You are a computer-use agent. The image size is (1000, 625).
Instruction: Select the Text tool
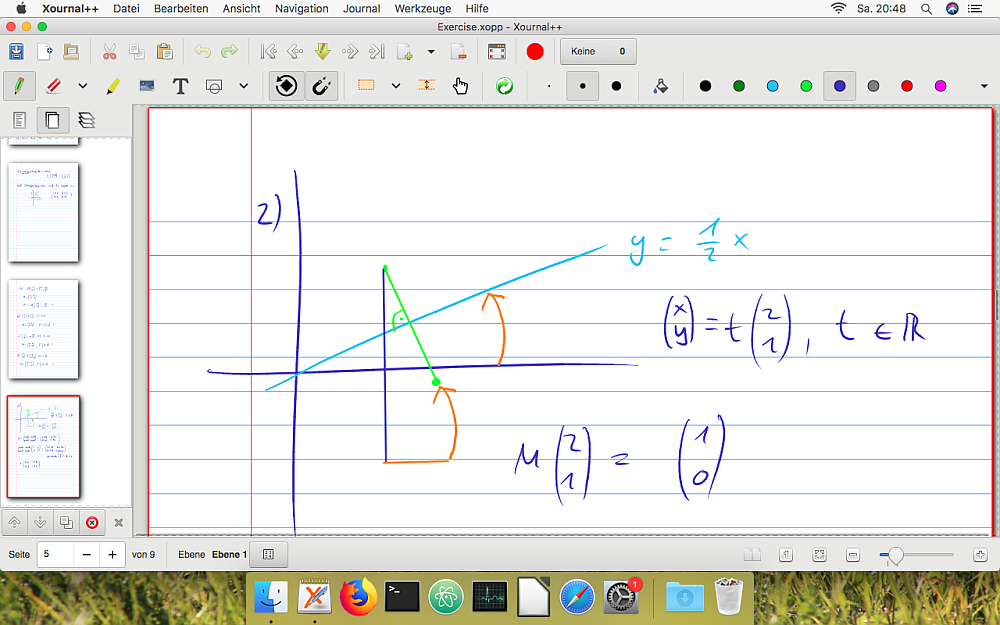pyautogui.click(x=180, y=85)
